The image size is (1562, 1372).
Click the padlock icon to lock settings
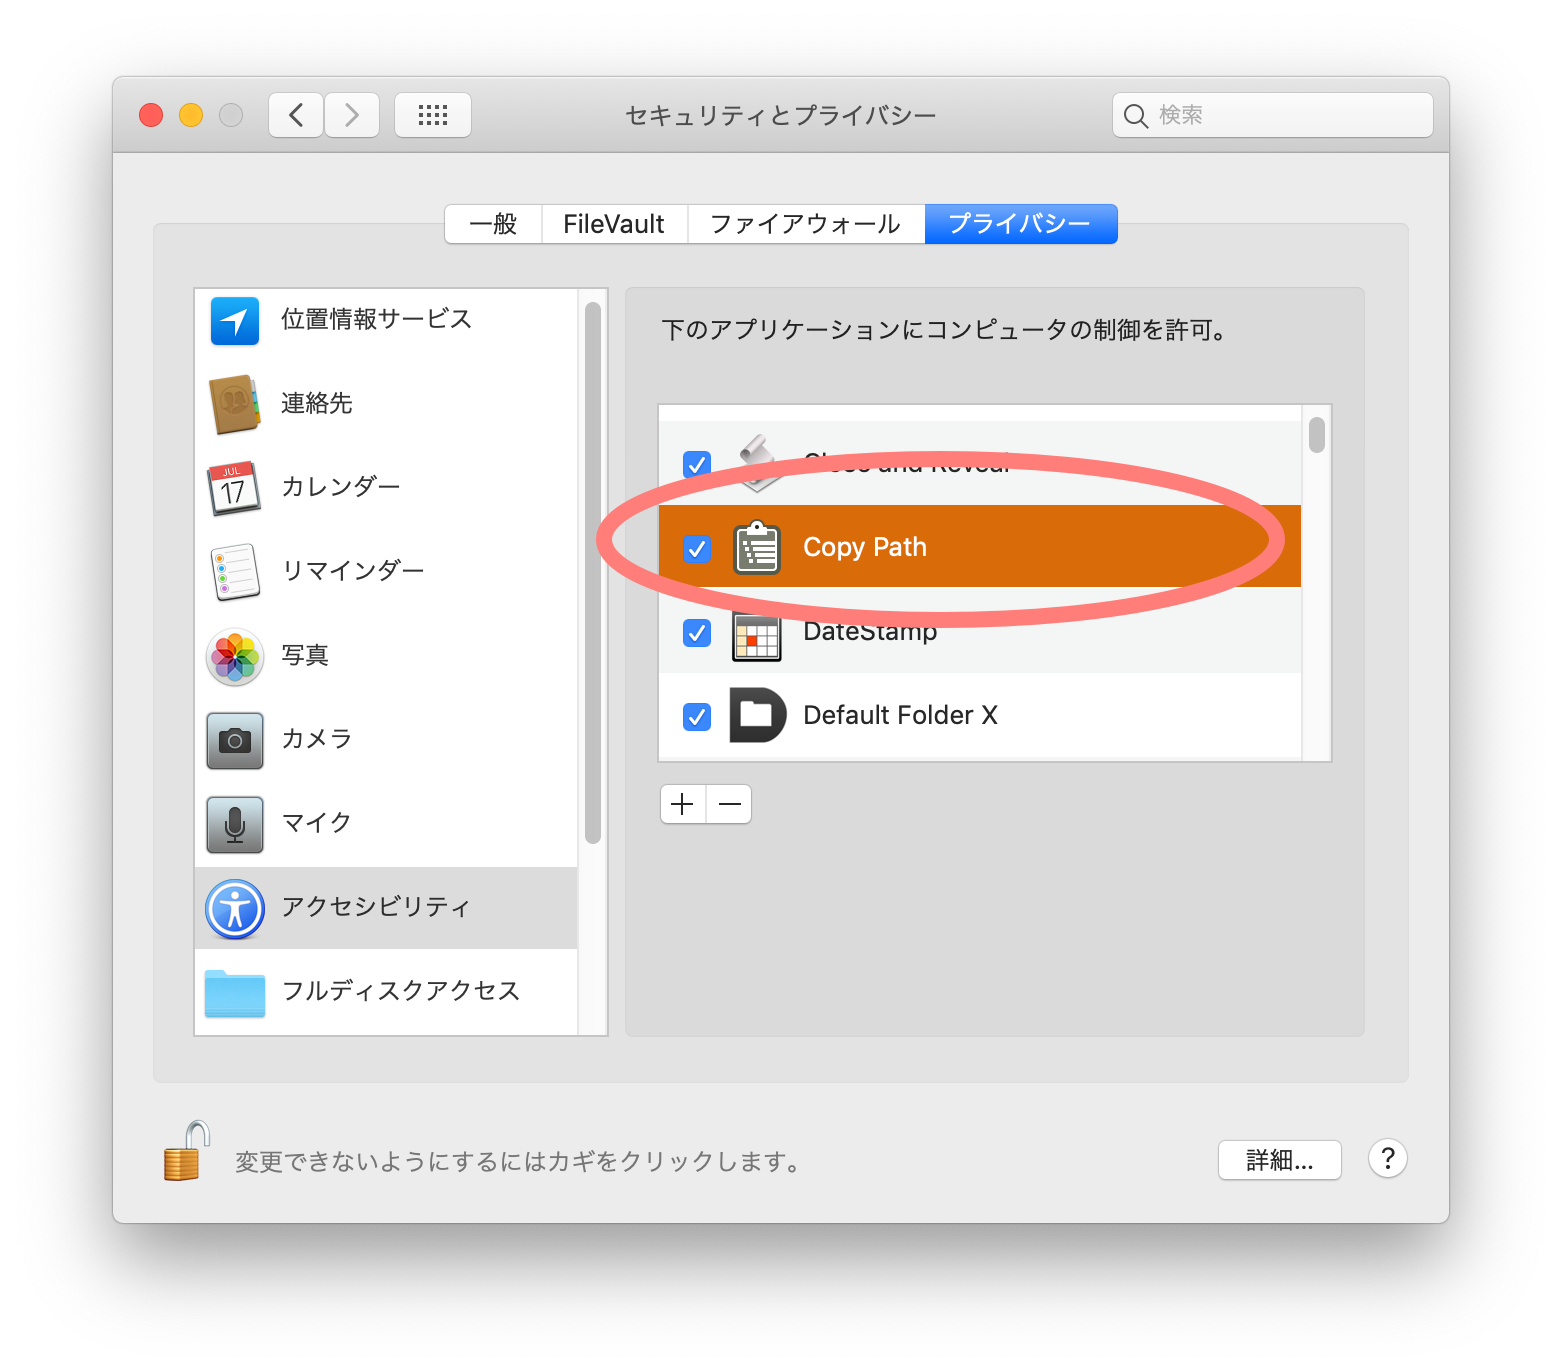(x=186, y=1152)
